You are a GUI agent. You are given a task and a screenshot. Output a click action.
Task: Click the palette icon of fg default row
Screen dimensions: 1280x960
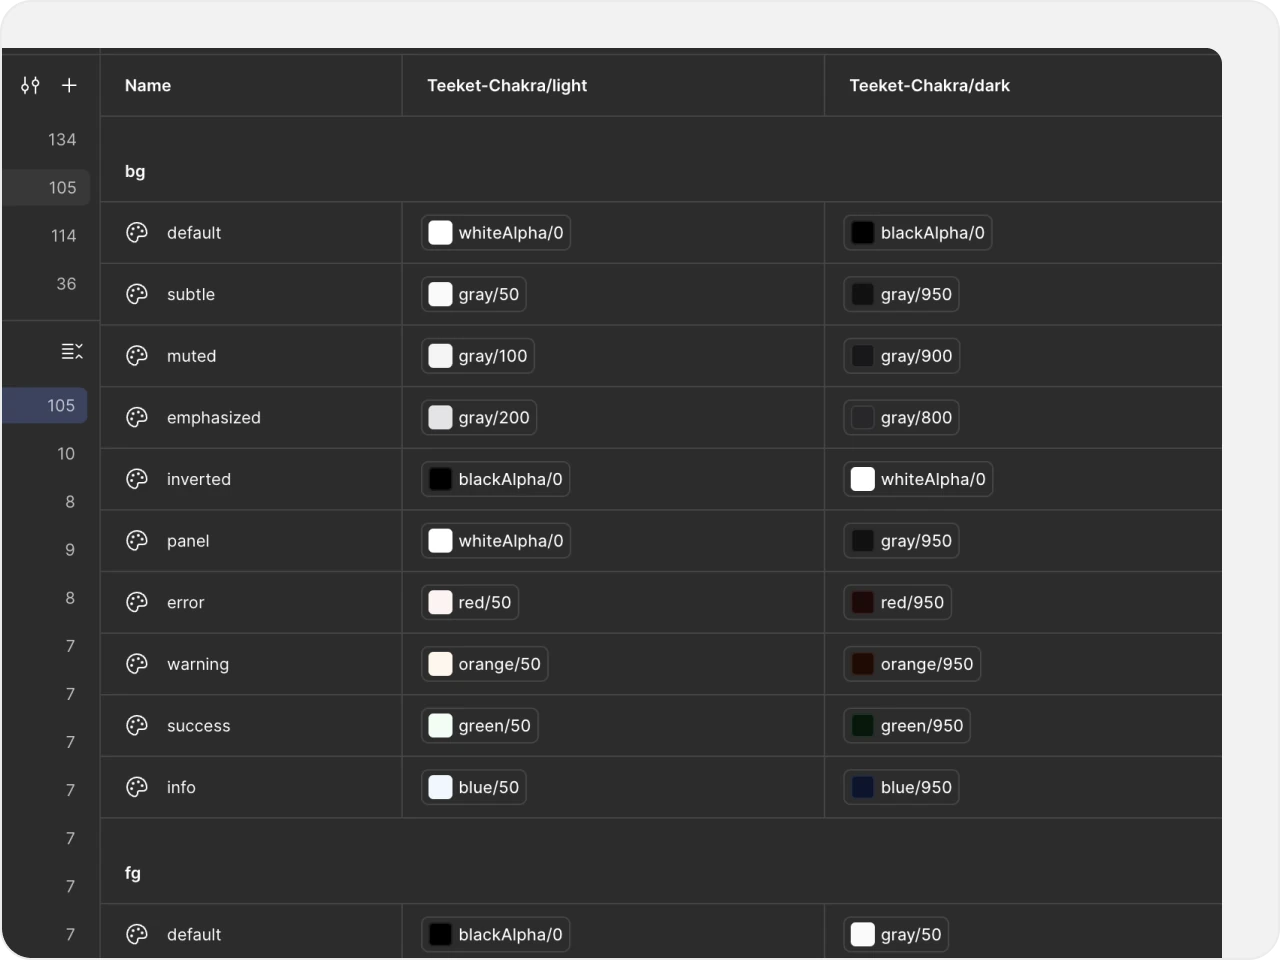coord(137,934)
